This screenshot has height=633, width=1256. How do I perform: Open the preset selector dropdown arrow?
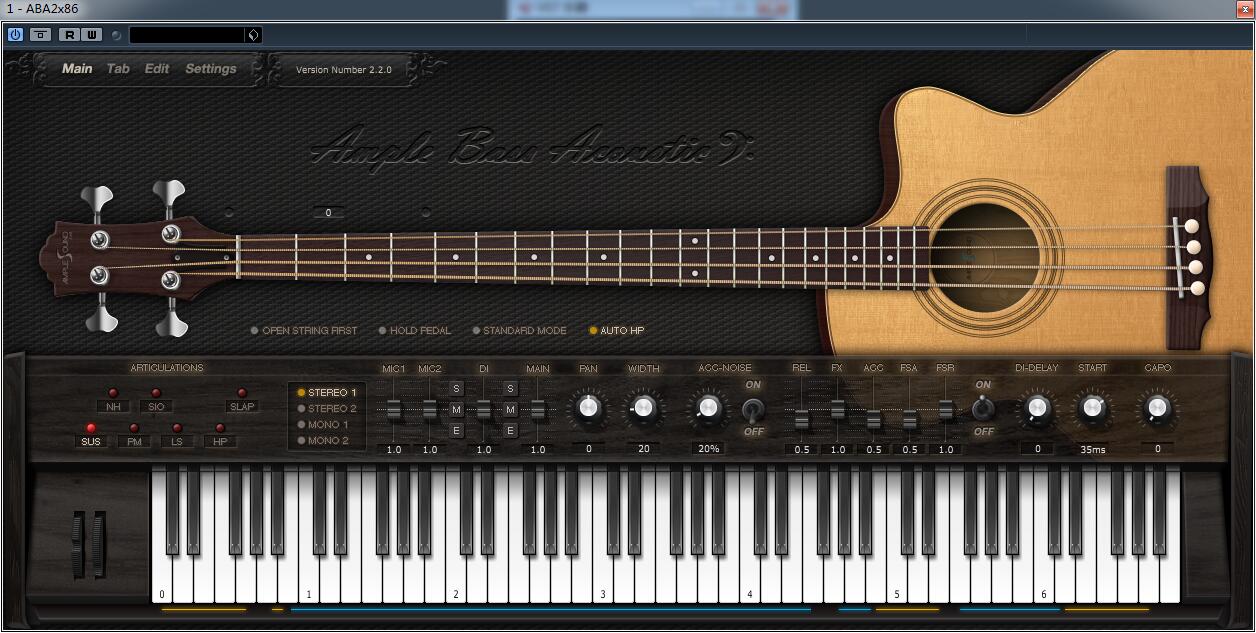(253, 35)
